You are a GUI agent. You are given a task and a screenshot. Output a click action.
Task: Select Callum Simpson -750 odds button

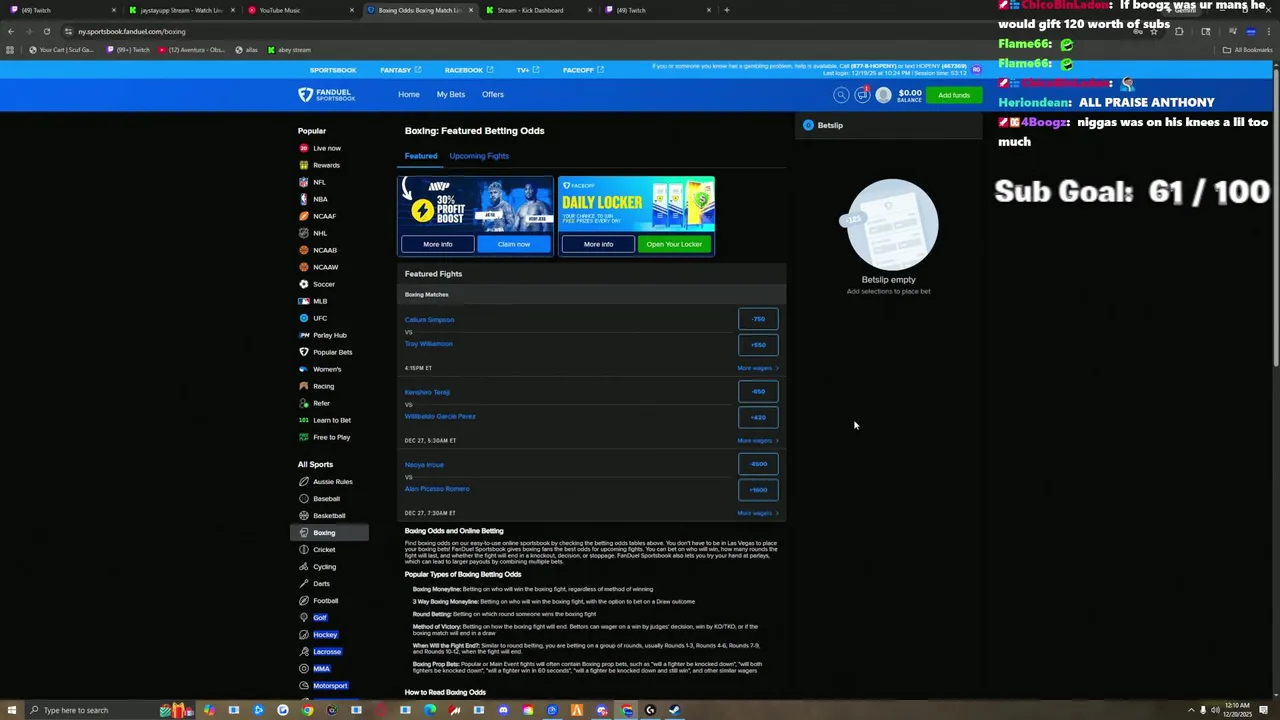tap(758, 319)
